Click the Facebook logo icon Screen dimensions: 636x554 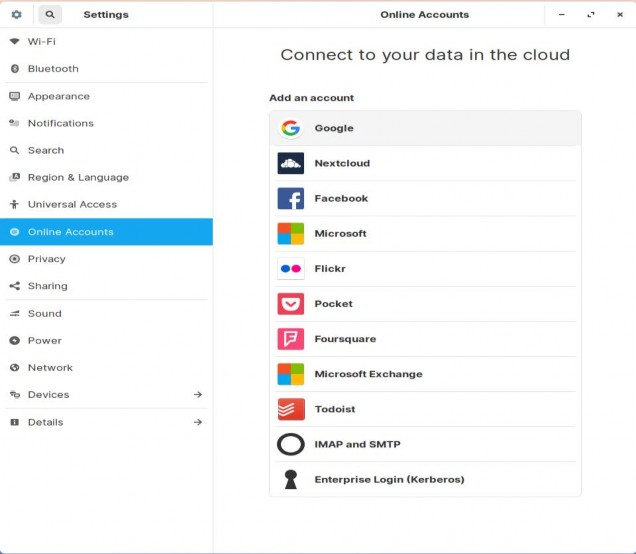click(291, 198)
